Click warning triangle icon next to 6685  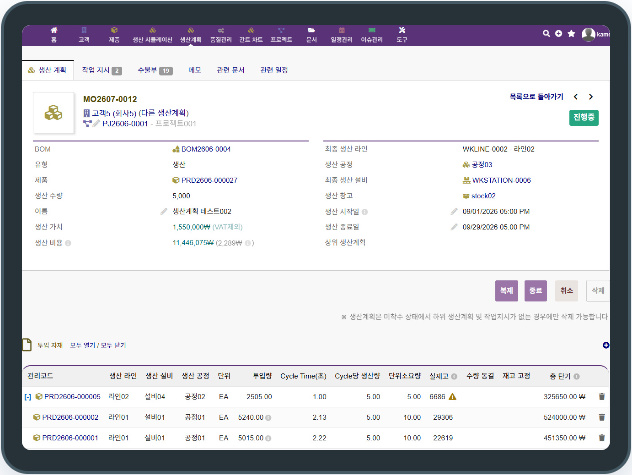453,397
